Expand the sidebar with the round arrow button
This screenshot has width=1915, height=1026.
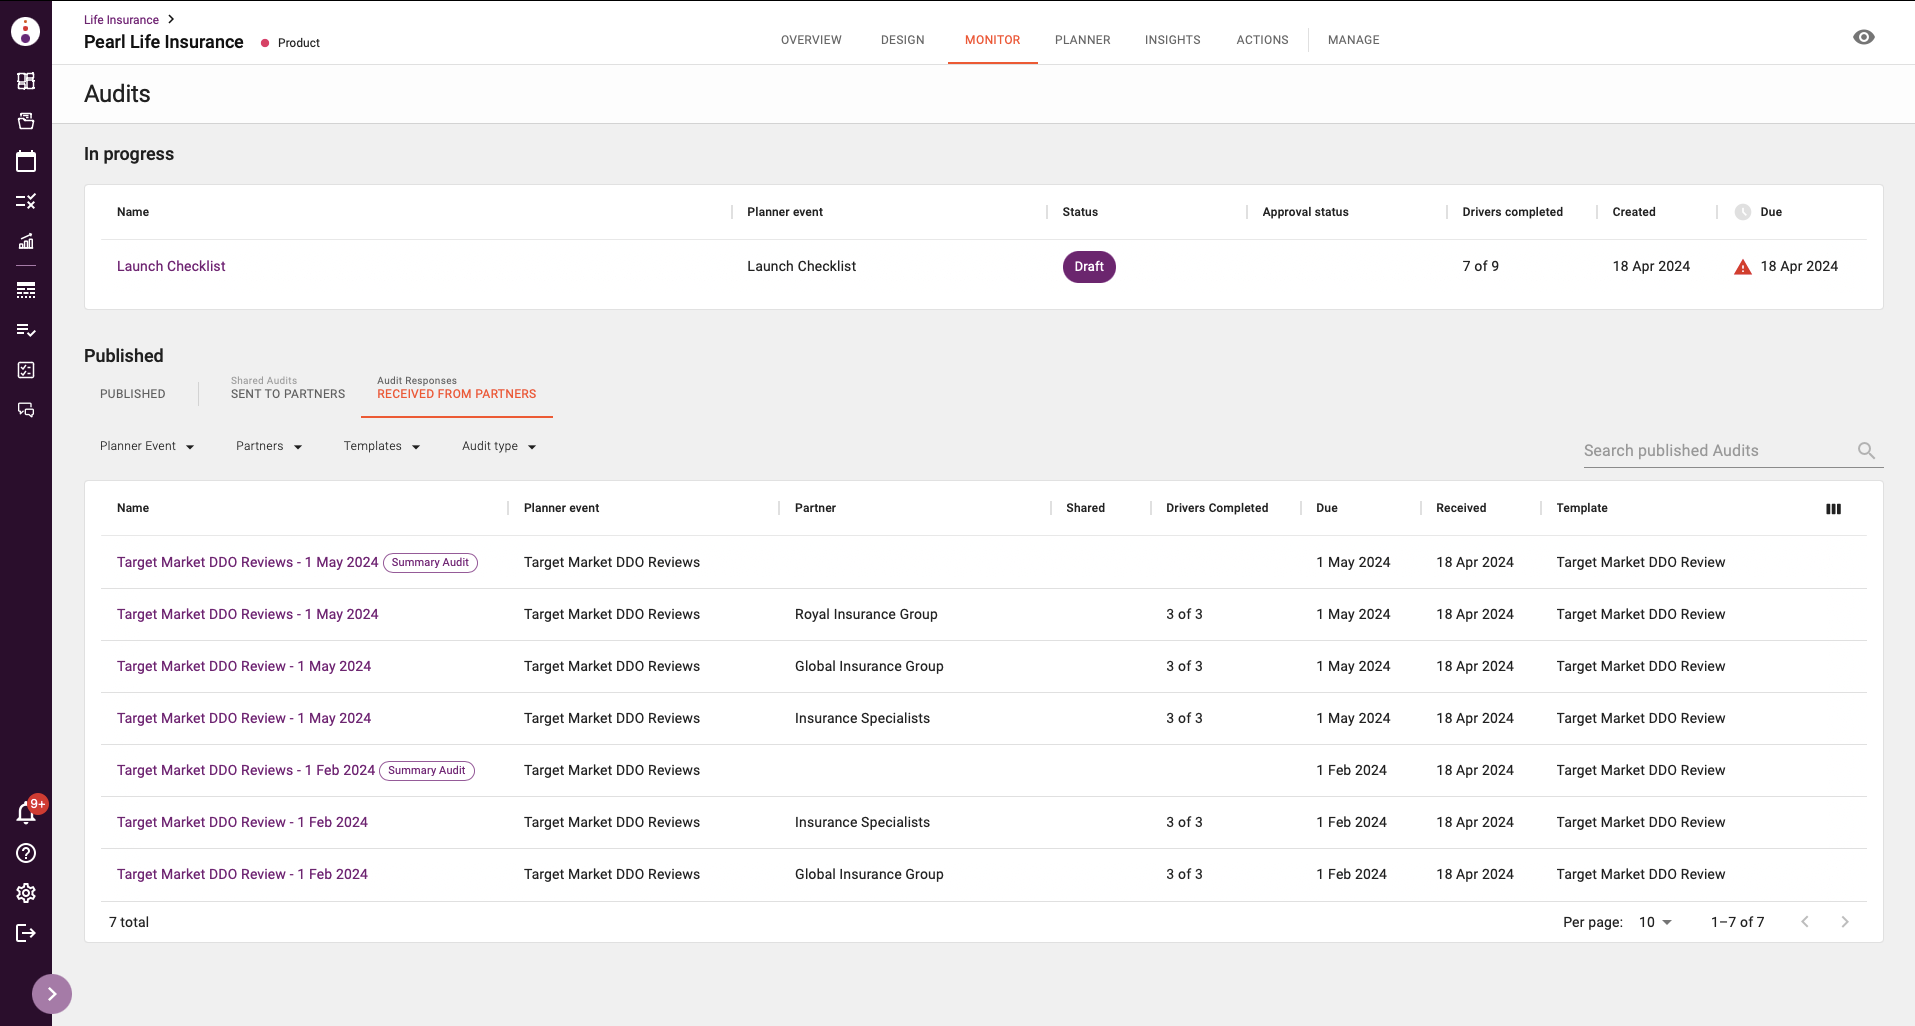[52, 994]
